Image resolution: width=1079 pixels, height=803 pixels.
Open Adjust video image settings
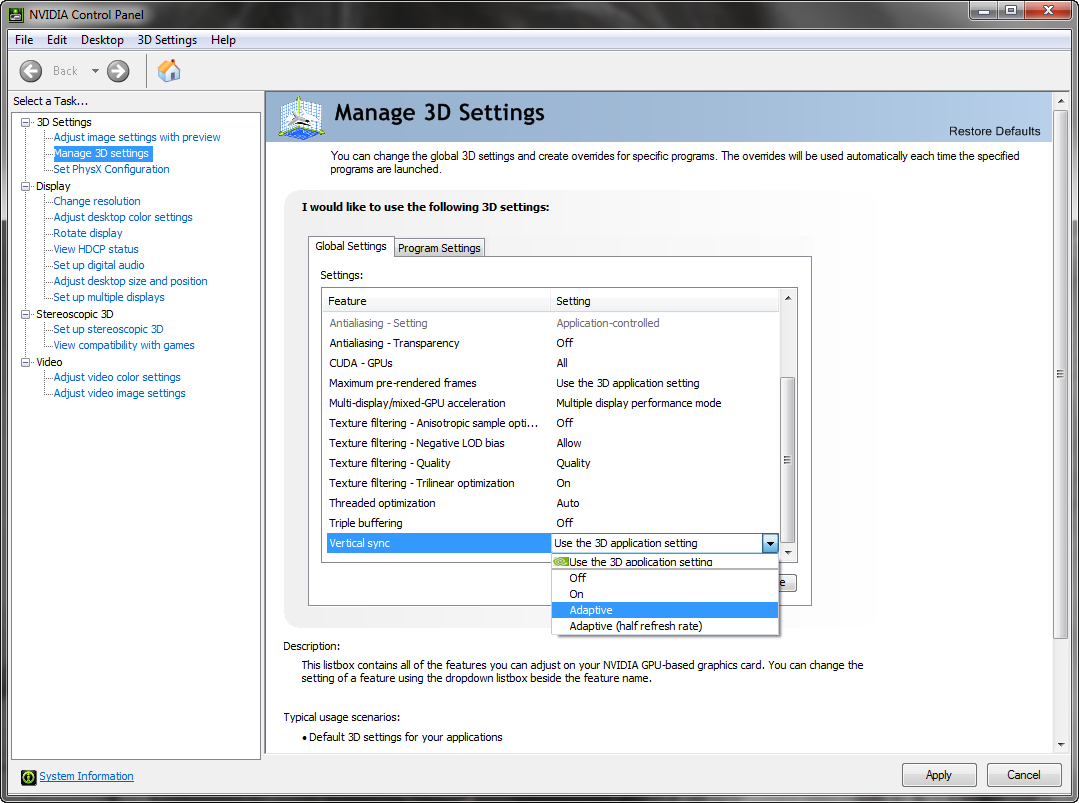click(119, 393)
